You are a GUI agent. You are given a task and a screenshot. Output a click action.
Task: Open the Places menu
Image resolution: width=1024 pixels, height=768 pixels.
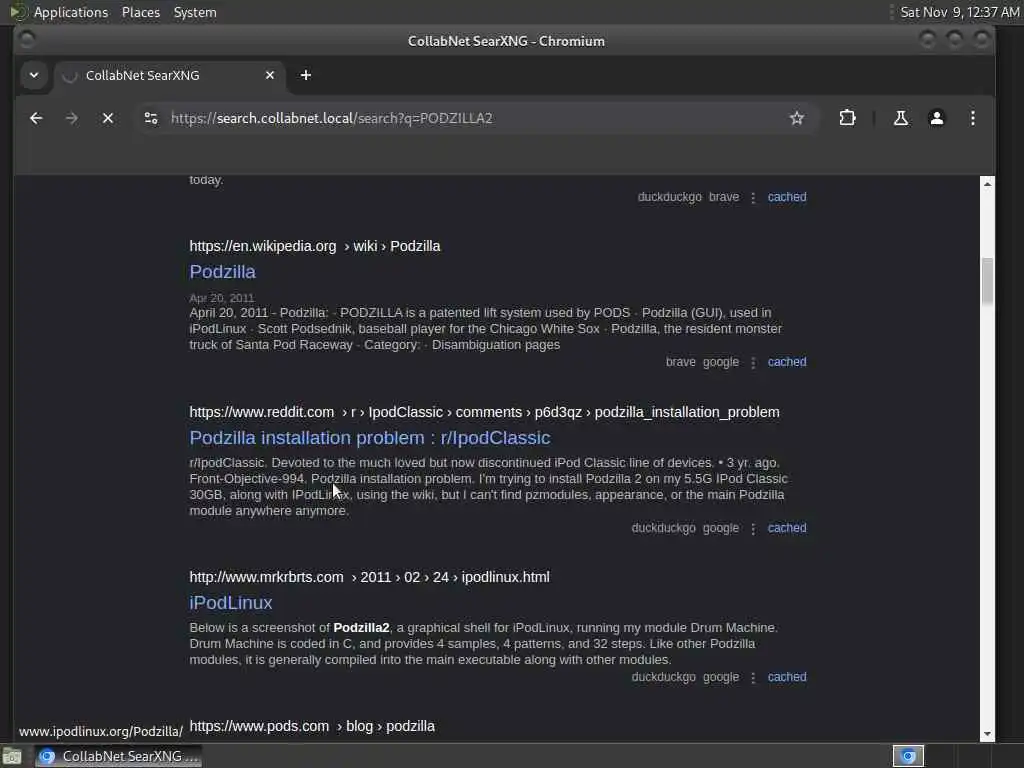coord(140,12)
